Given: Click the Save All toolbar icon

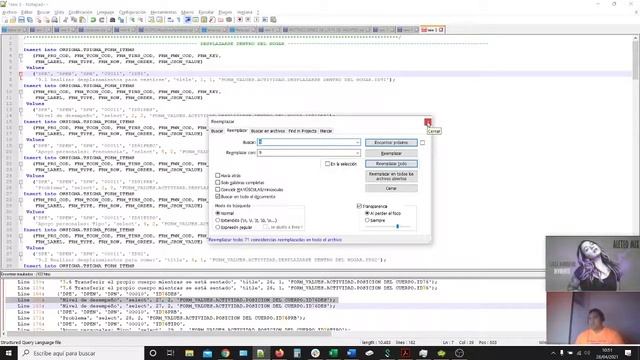Looking at the screenshot, I should pos(30,20).
